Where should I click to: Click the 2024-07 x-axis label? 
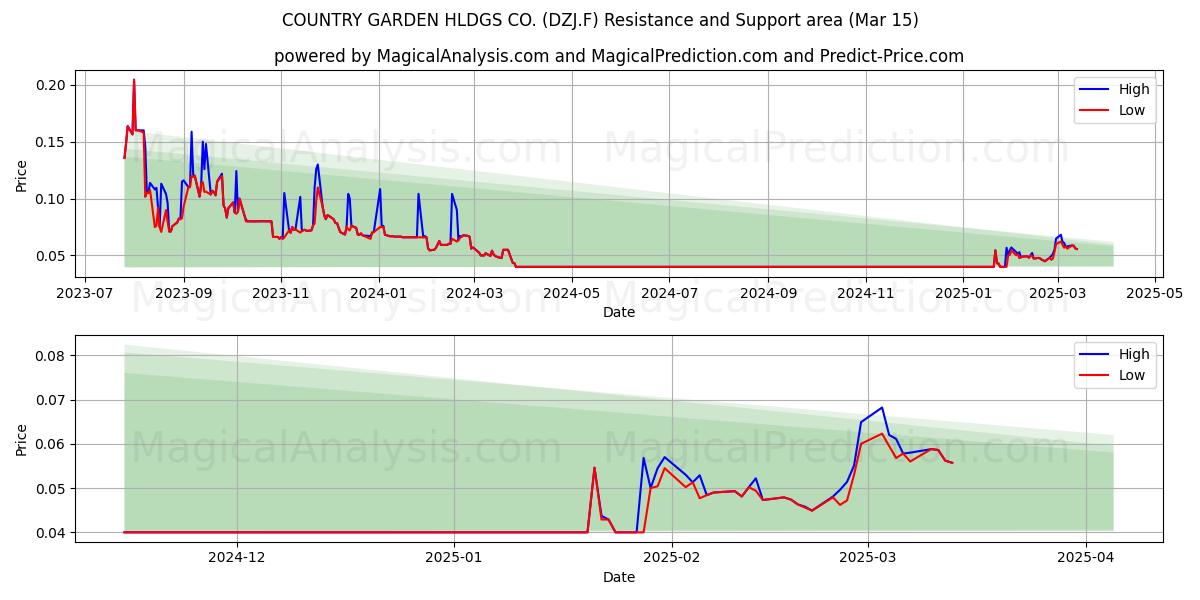[x=670, y=293]
